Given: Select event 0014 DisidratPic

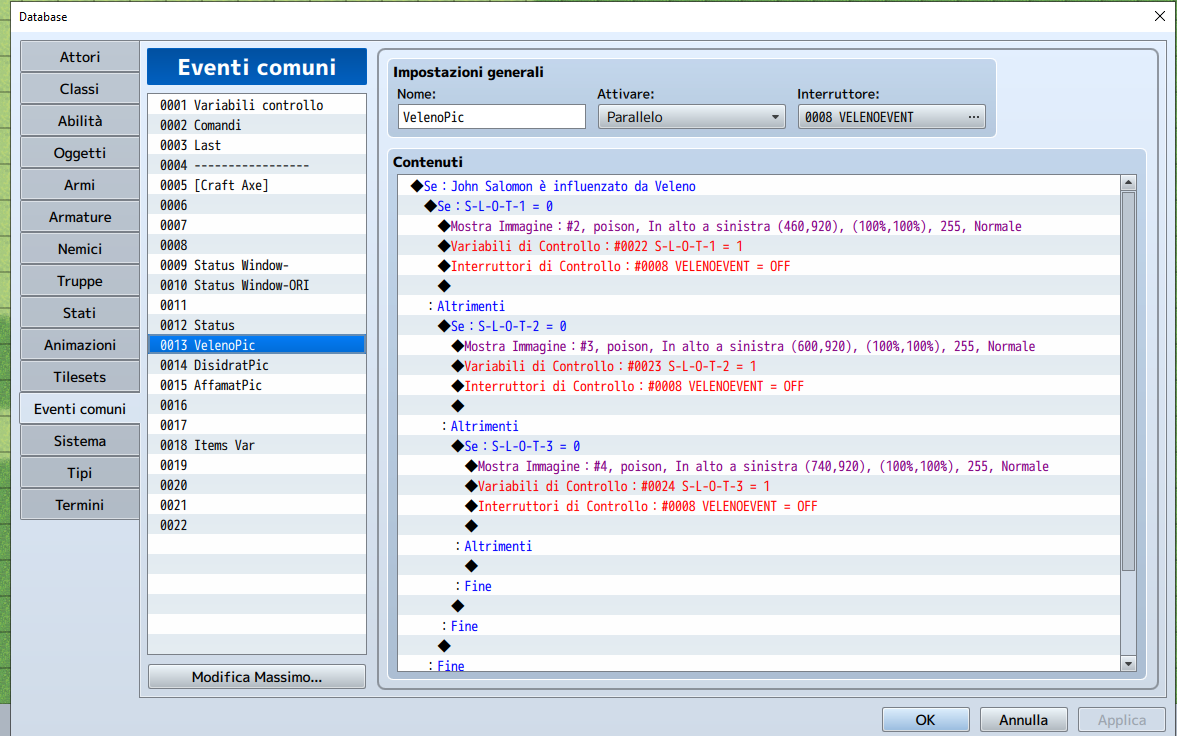Looking at the screenshot, I should click(257, 365).
